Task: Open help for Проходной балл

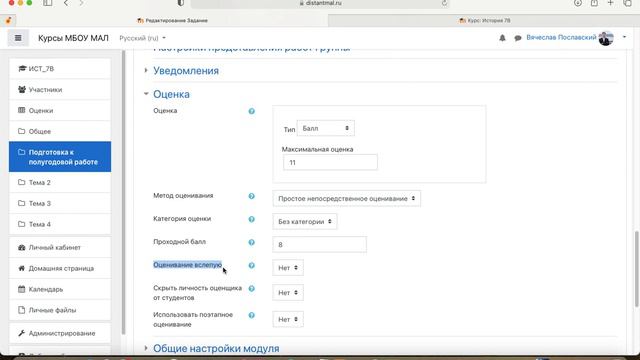Action: click(251, 242)
